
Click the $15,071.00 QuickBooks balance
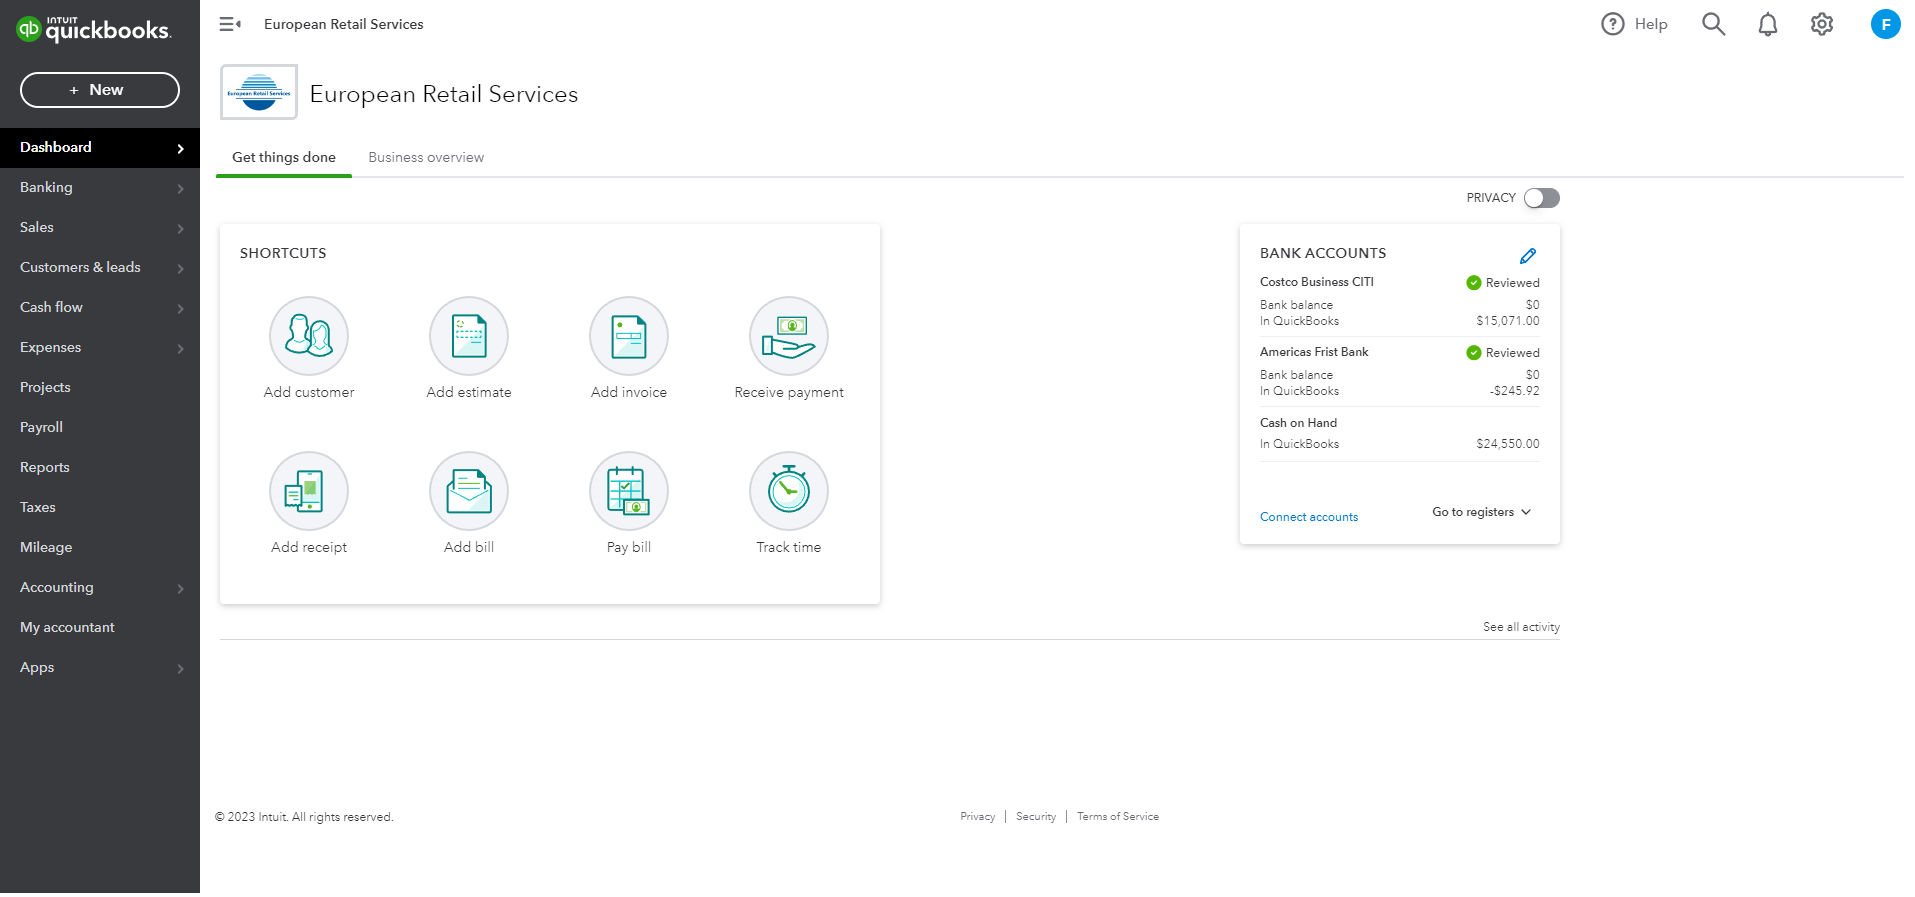click(x=1508, y=321)
